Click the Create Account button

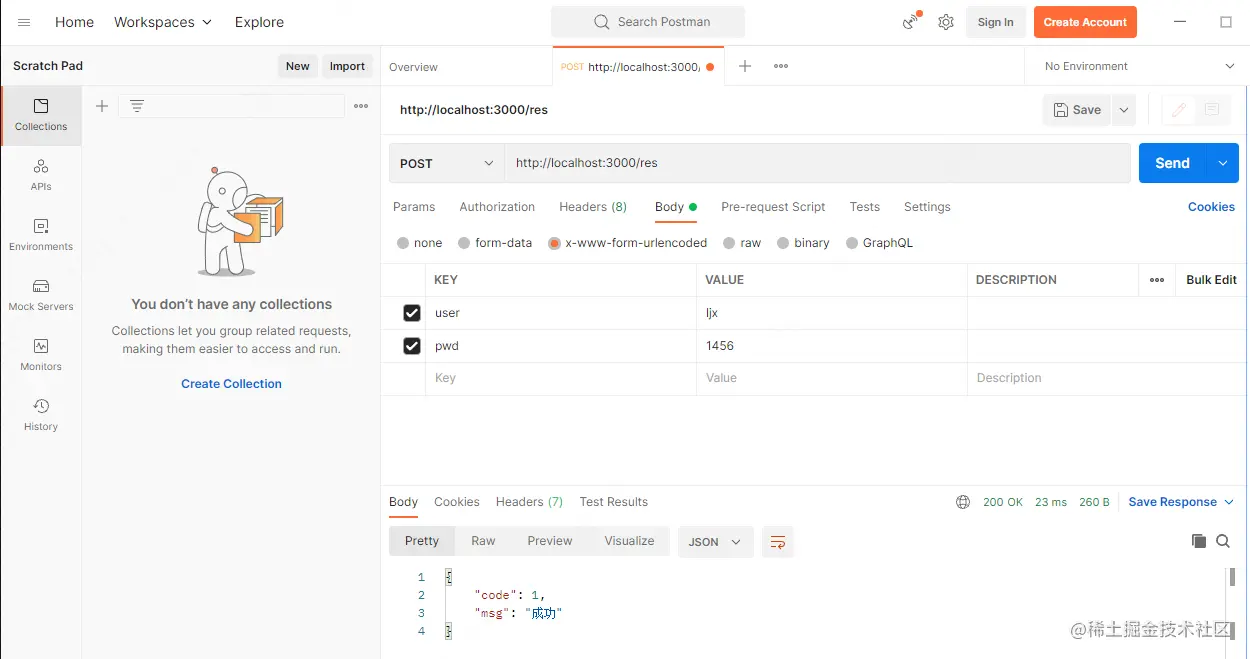[x=1085, y=22]
